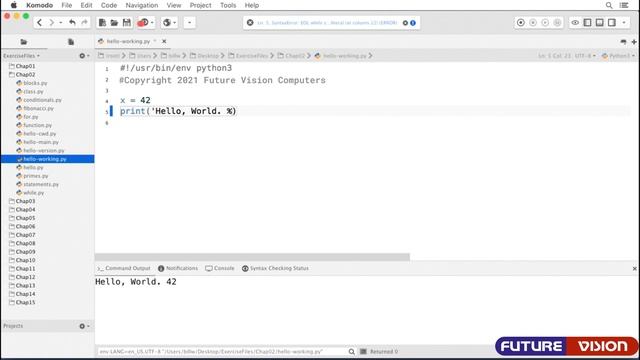The width and height of the screenshot is (640, 360).
Task: Switch to the Command Output tab
Action: pos(124,268)
